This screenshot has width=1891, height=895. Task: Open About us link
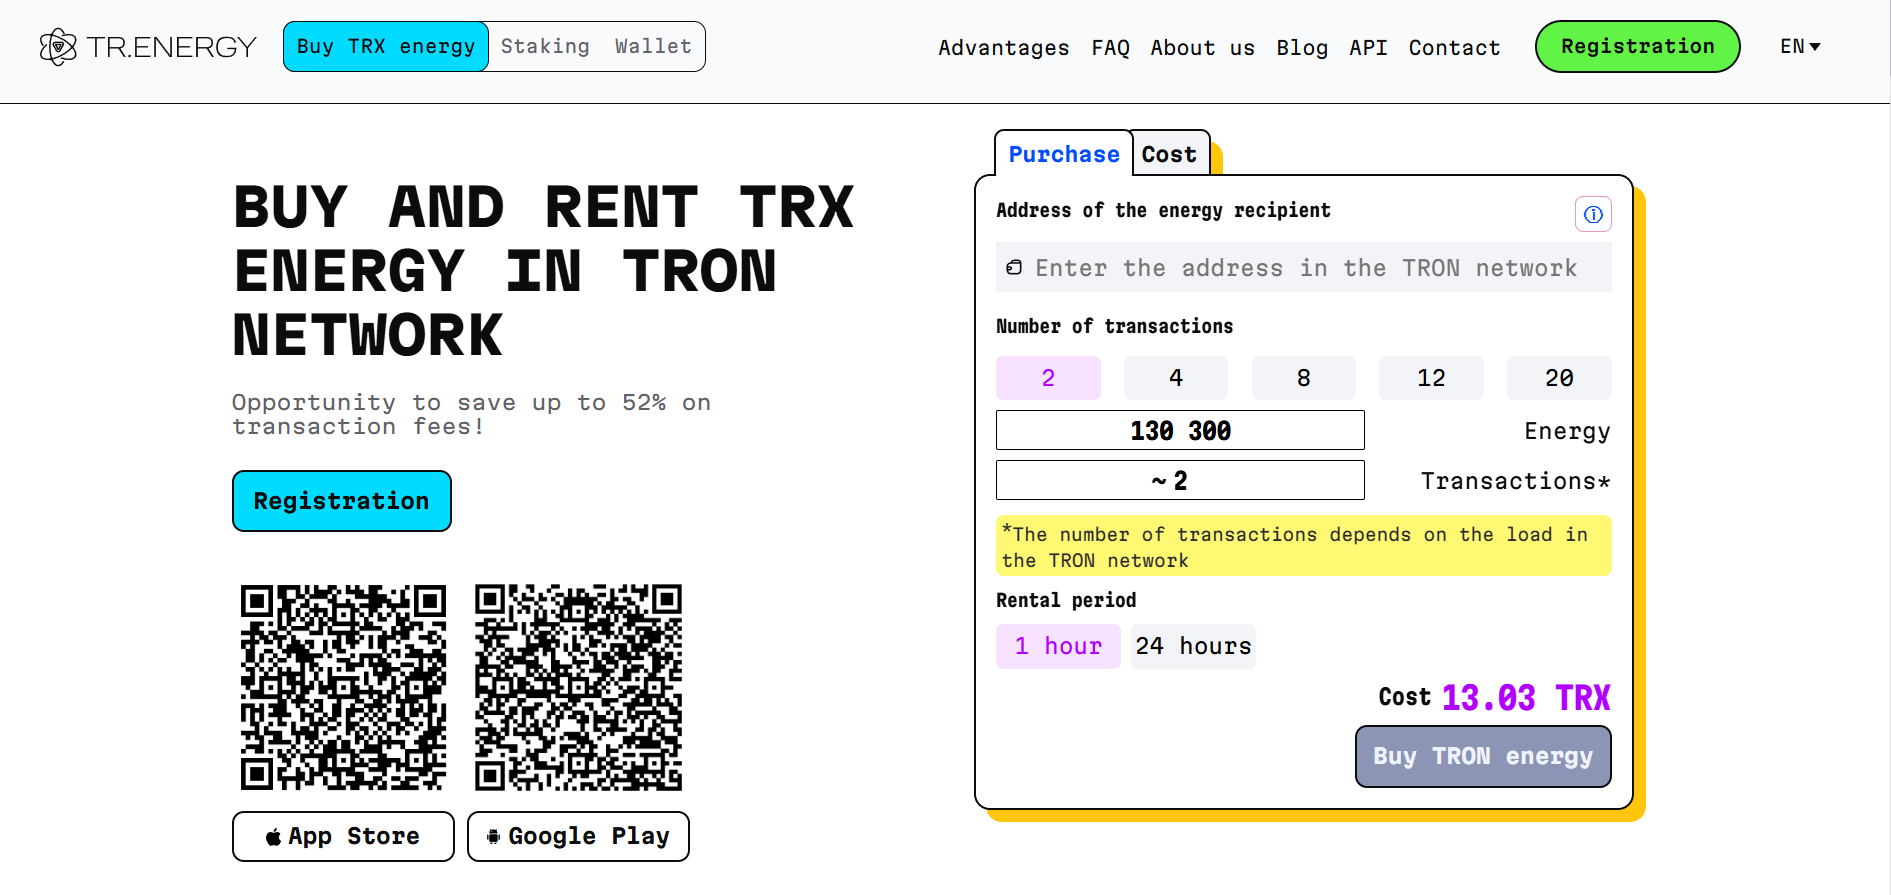[1202, 48]
